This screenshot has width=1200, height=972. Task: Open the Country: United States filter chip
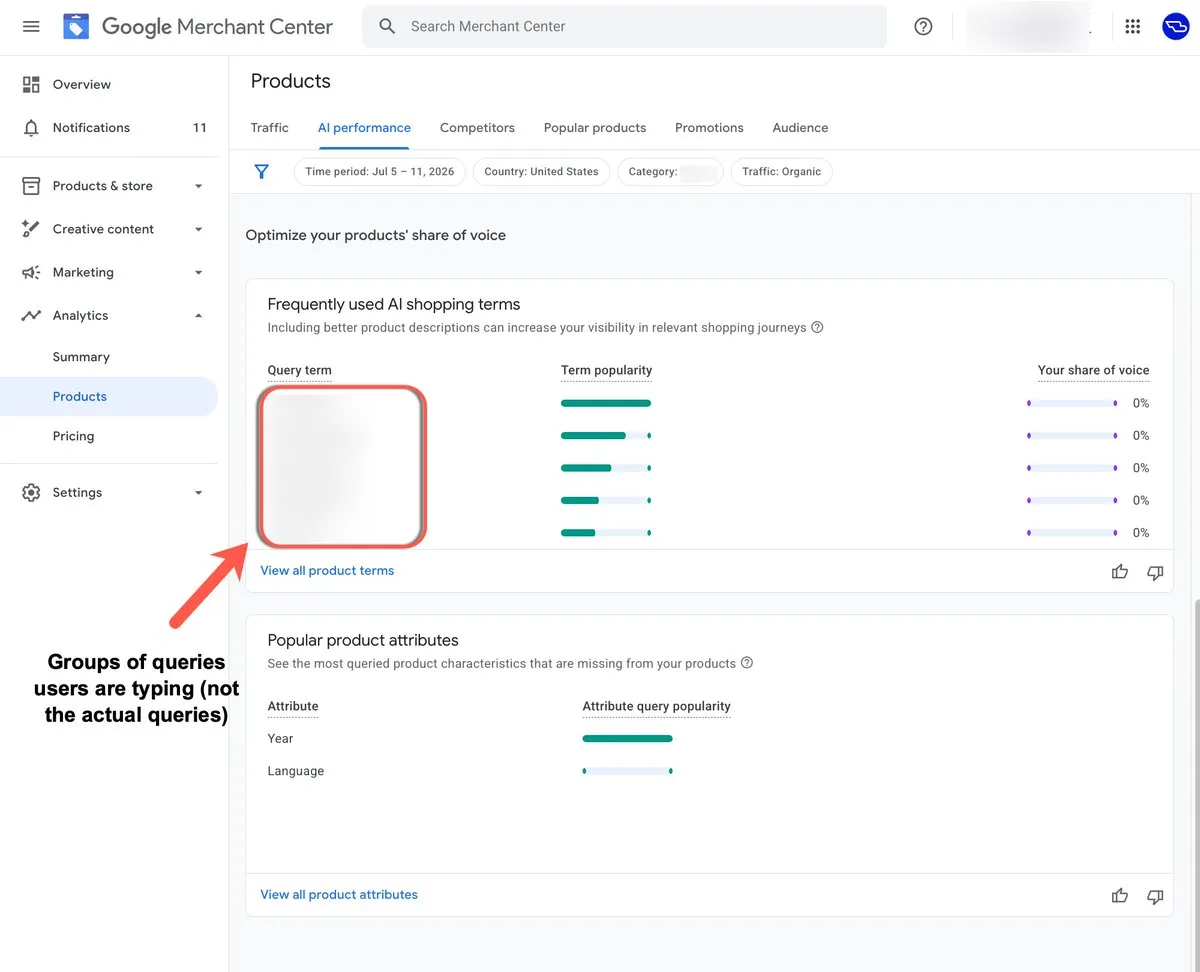pos(541,172)
